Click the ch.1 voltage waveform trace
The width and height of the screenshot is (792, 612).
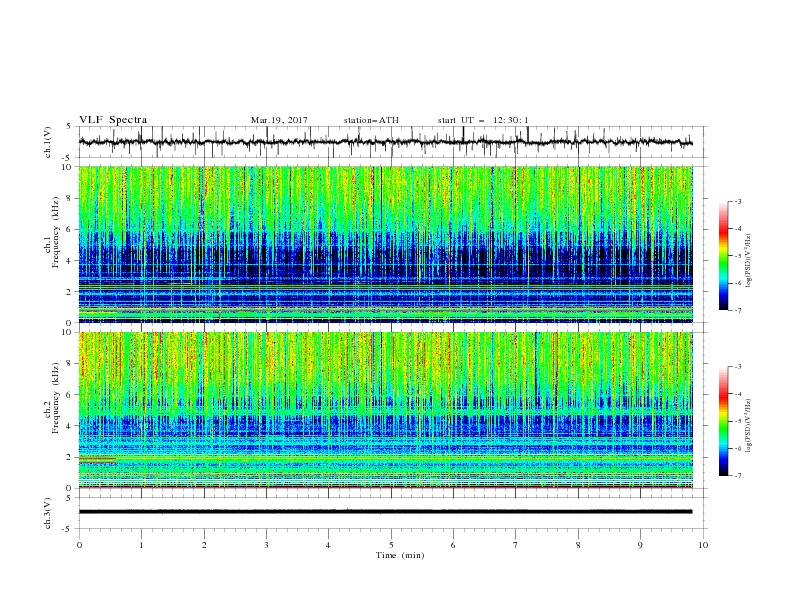click(386, 142)
